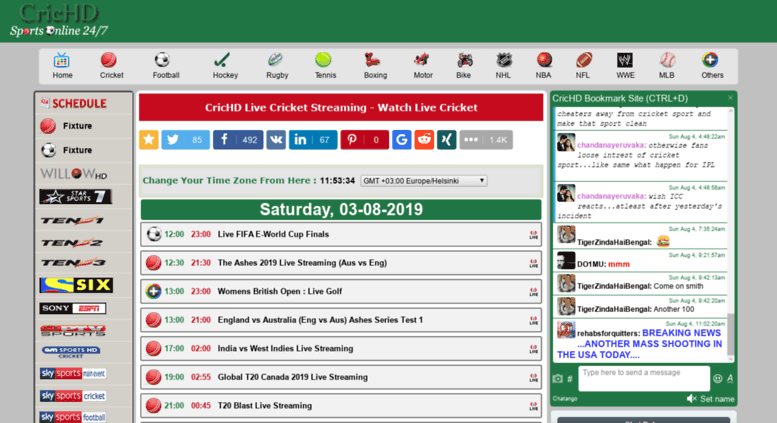Open more share options 1.4K

[486, 140]
